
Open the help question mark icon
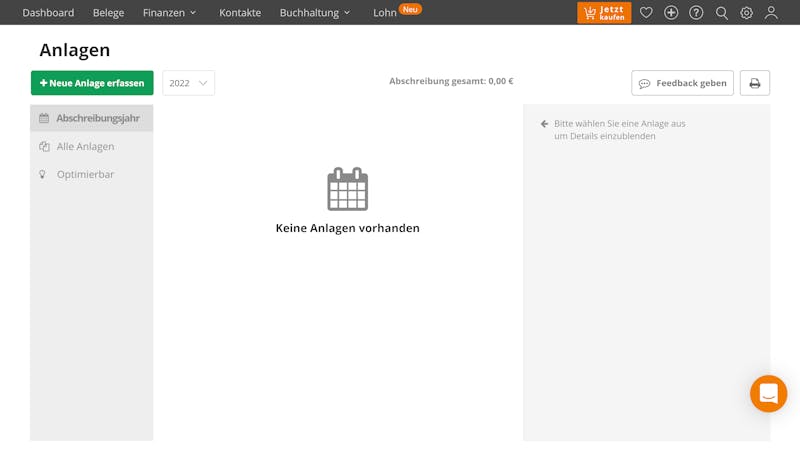(696, 13)
